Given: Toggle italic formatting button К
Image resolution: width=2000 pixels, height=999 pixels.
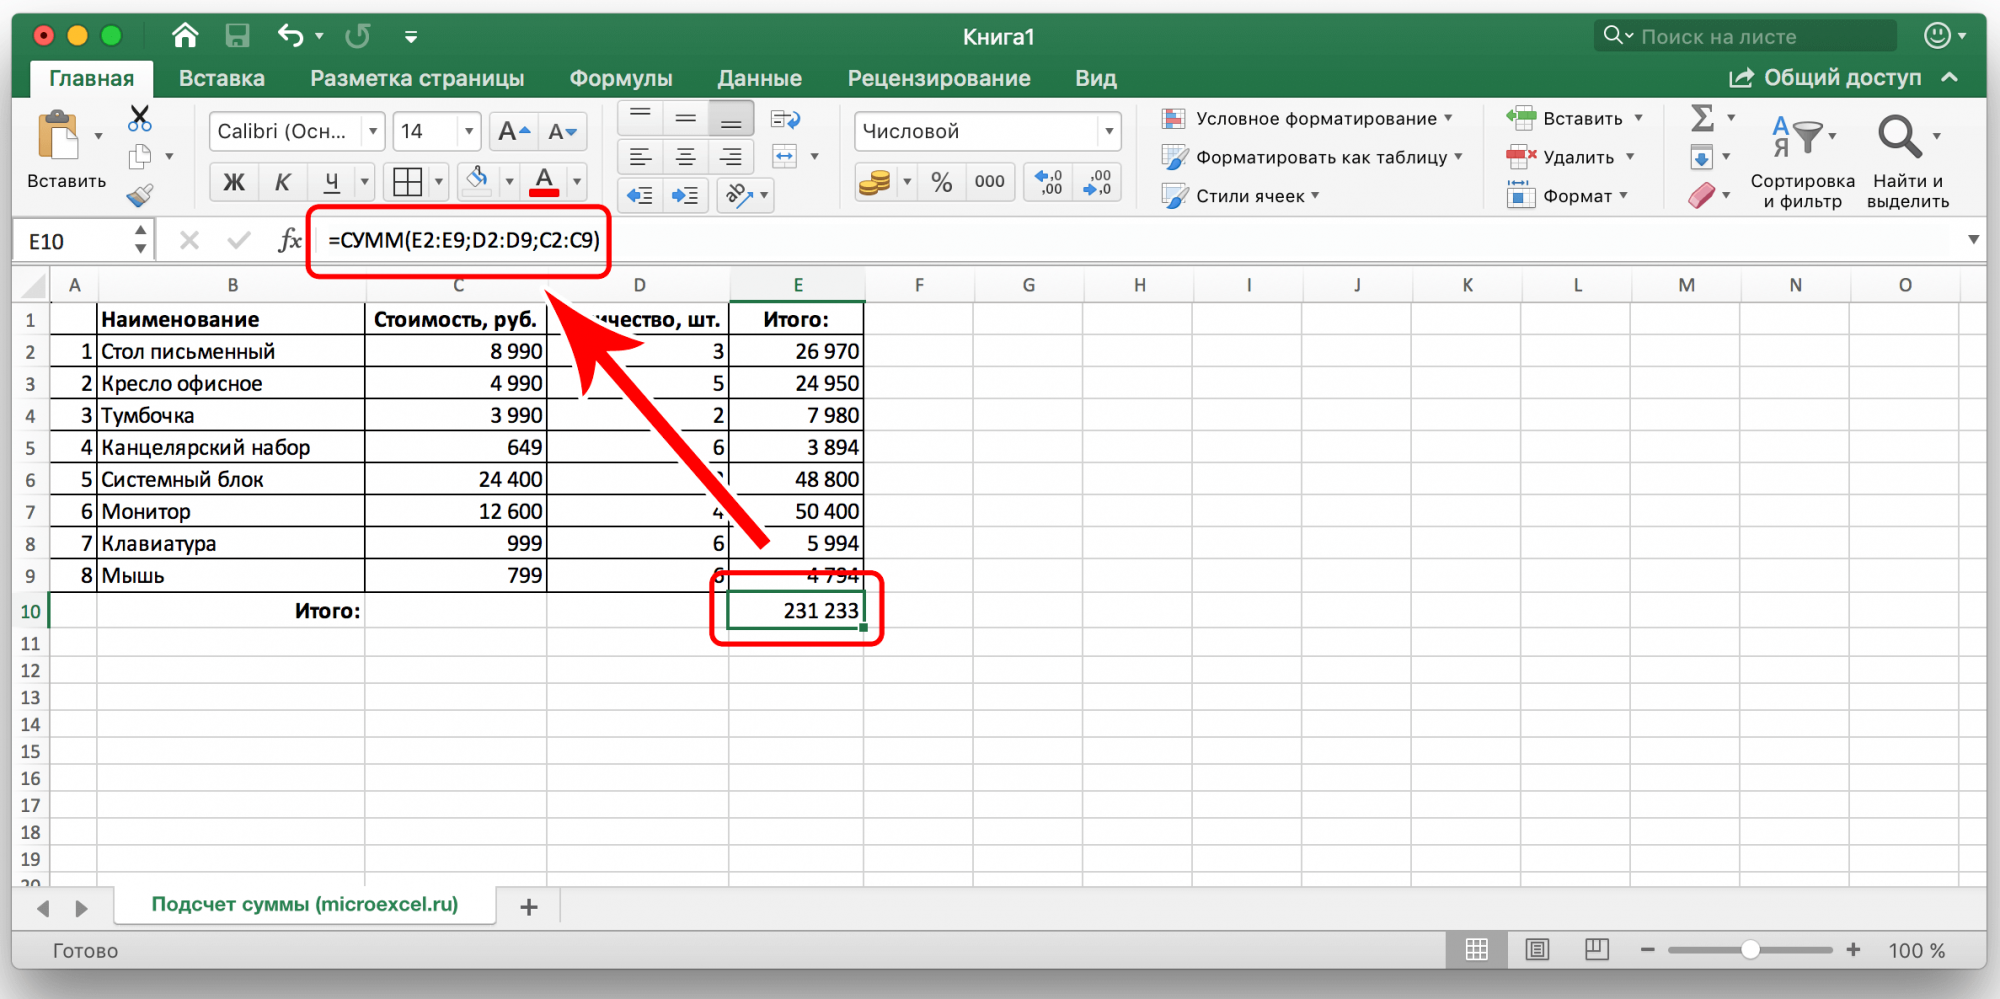Looking at the screenshot, I should [x=282, y=182].
